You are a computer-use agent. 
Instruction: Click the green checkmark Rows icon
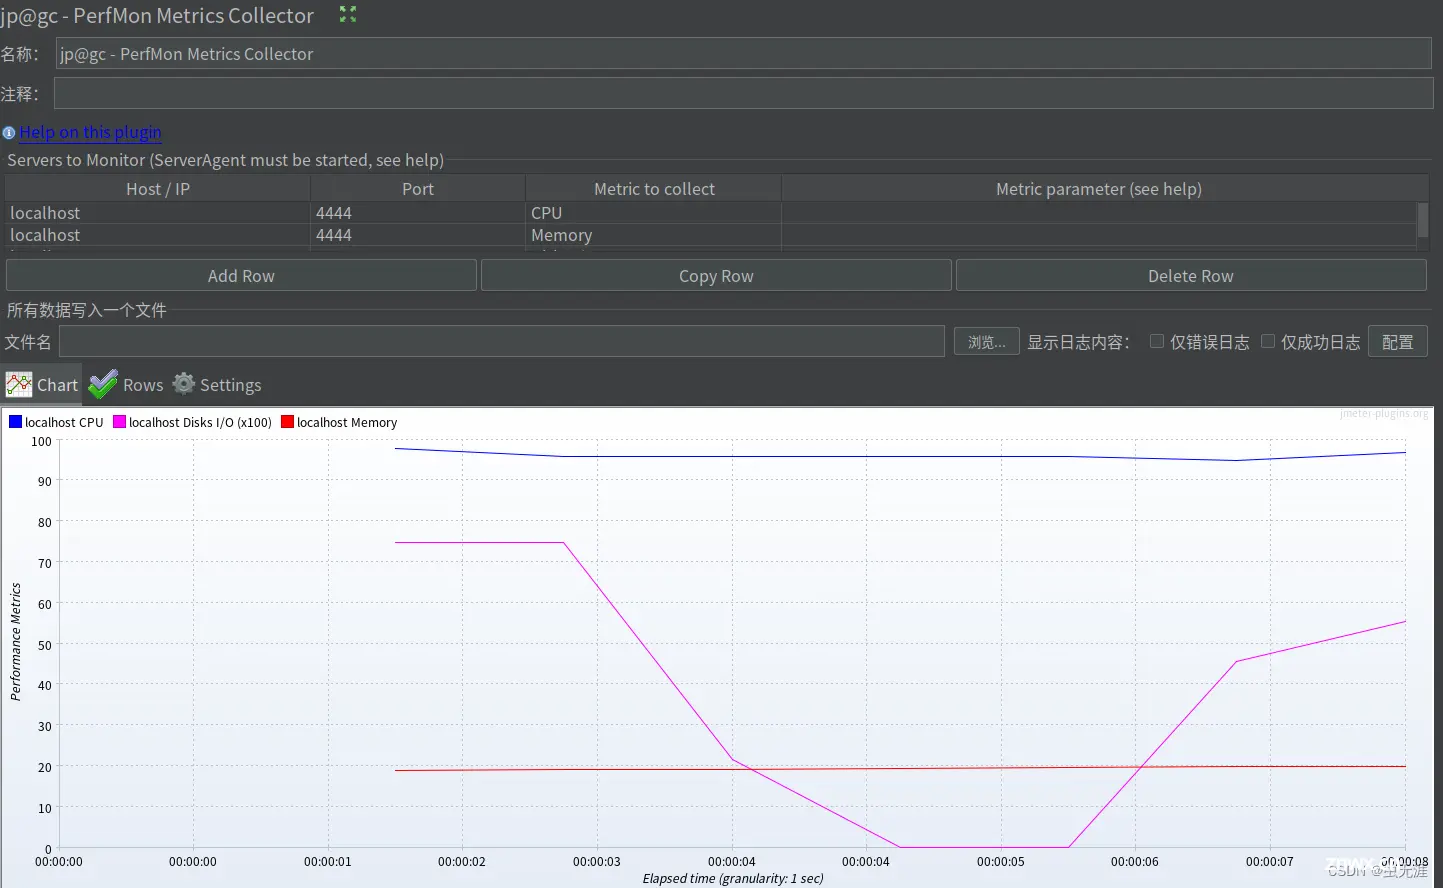point(103,385)
